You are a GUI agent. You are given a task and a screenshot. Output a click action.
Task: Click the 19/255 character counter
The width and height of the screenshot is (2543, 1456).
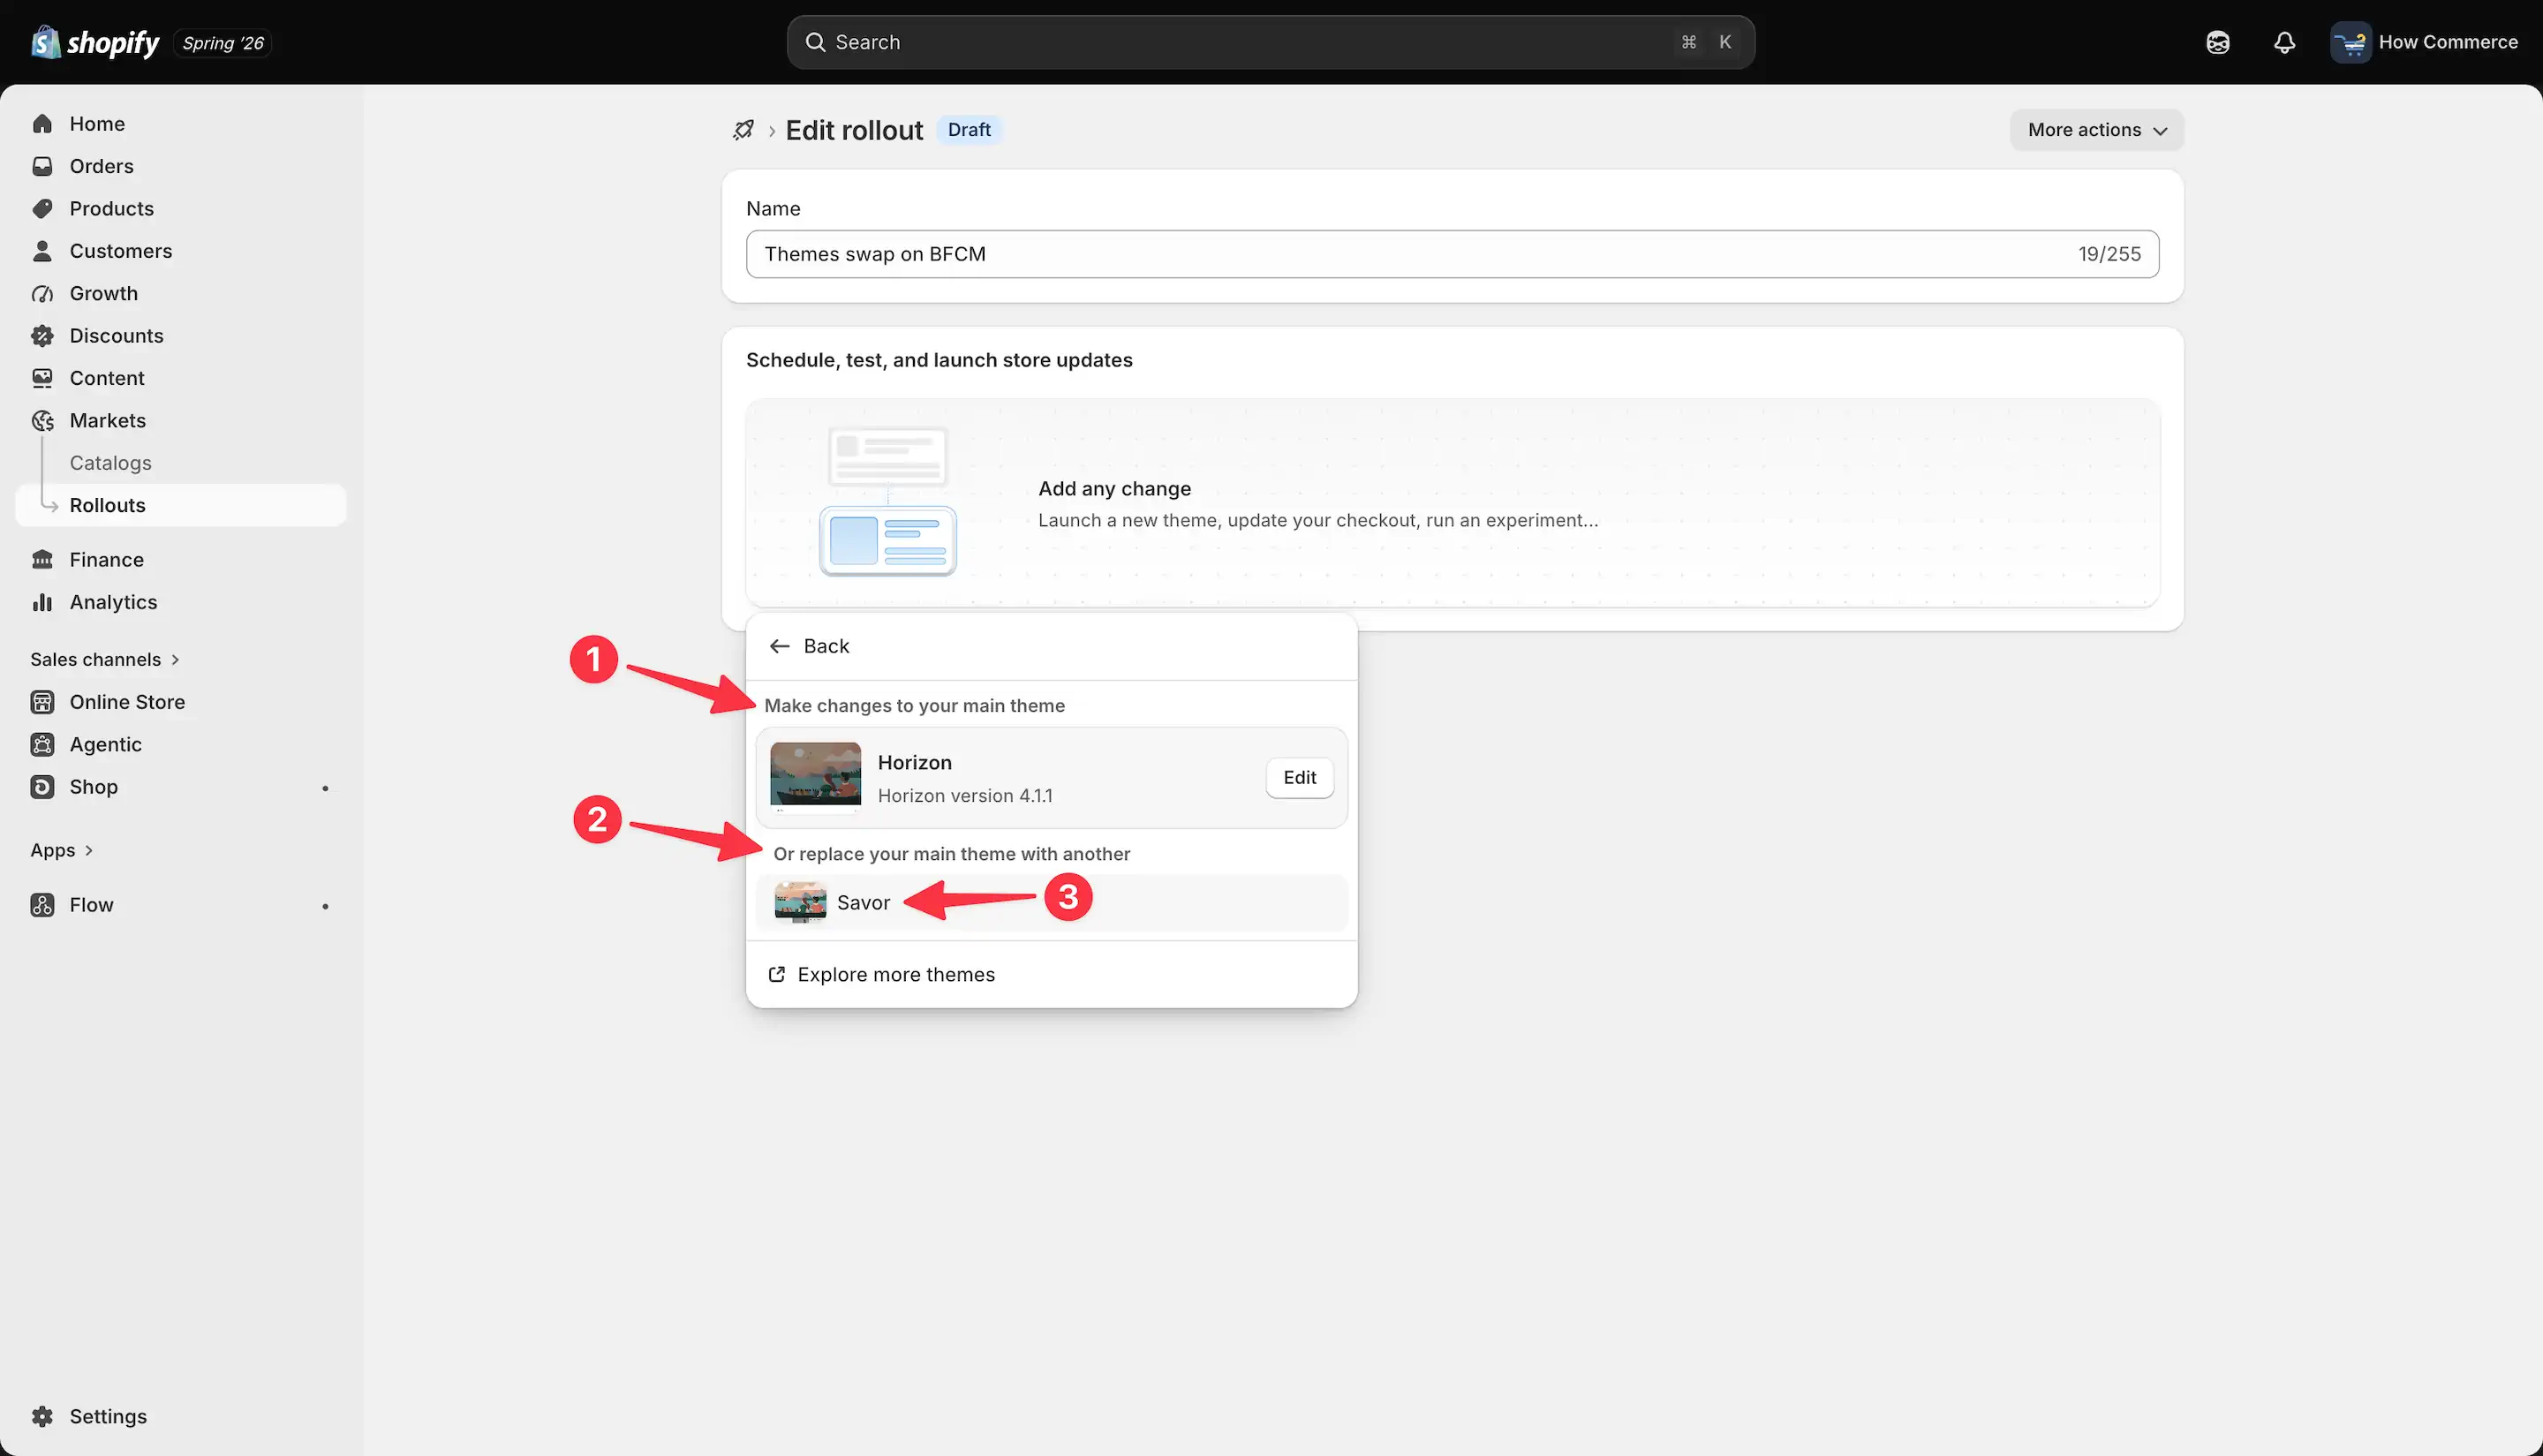click(x=2109, y=254)
